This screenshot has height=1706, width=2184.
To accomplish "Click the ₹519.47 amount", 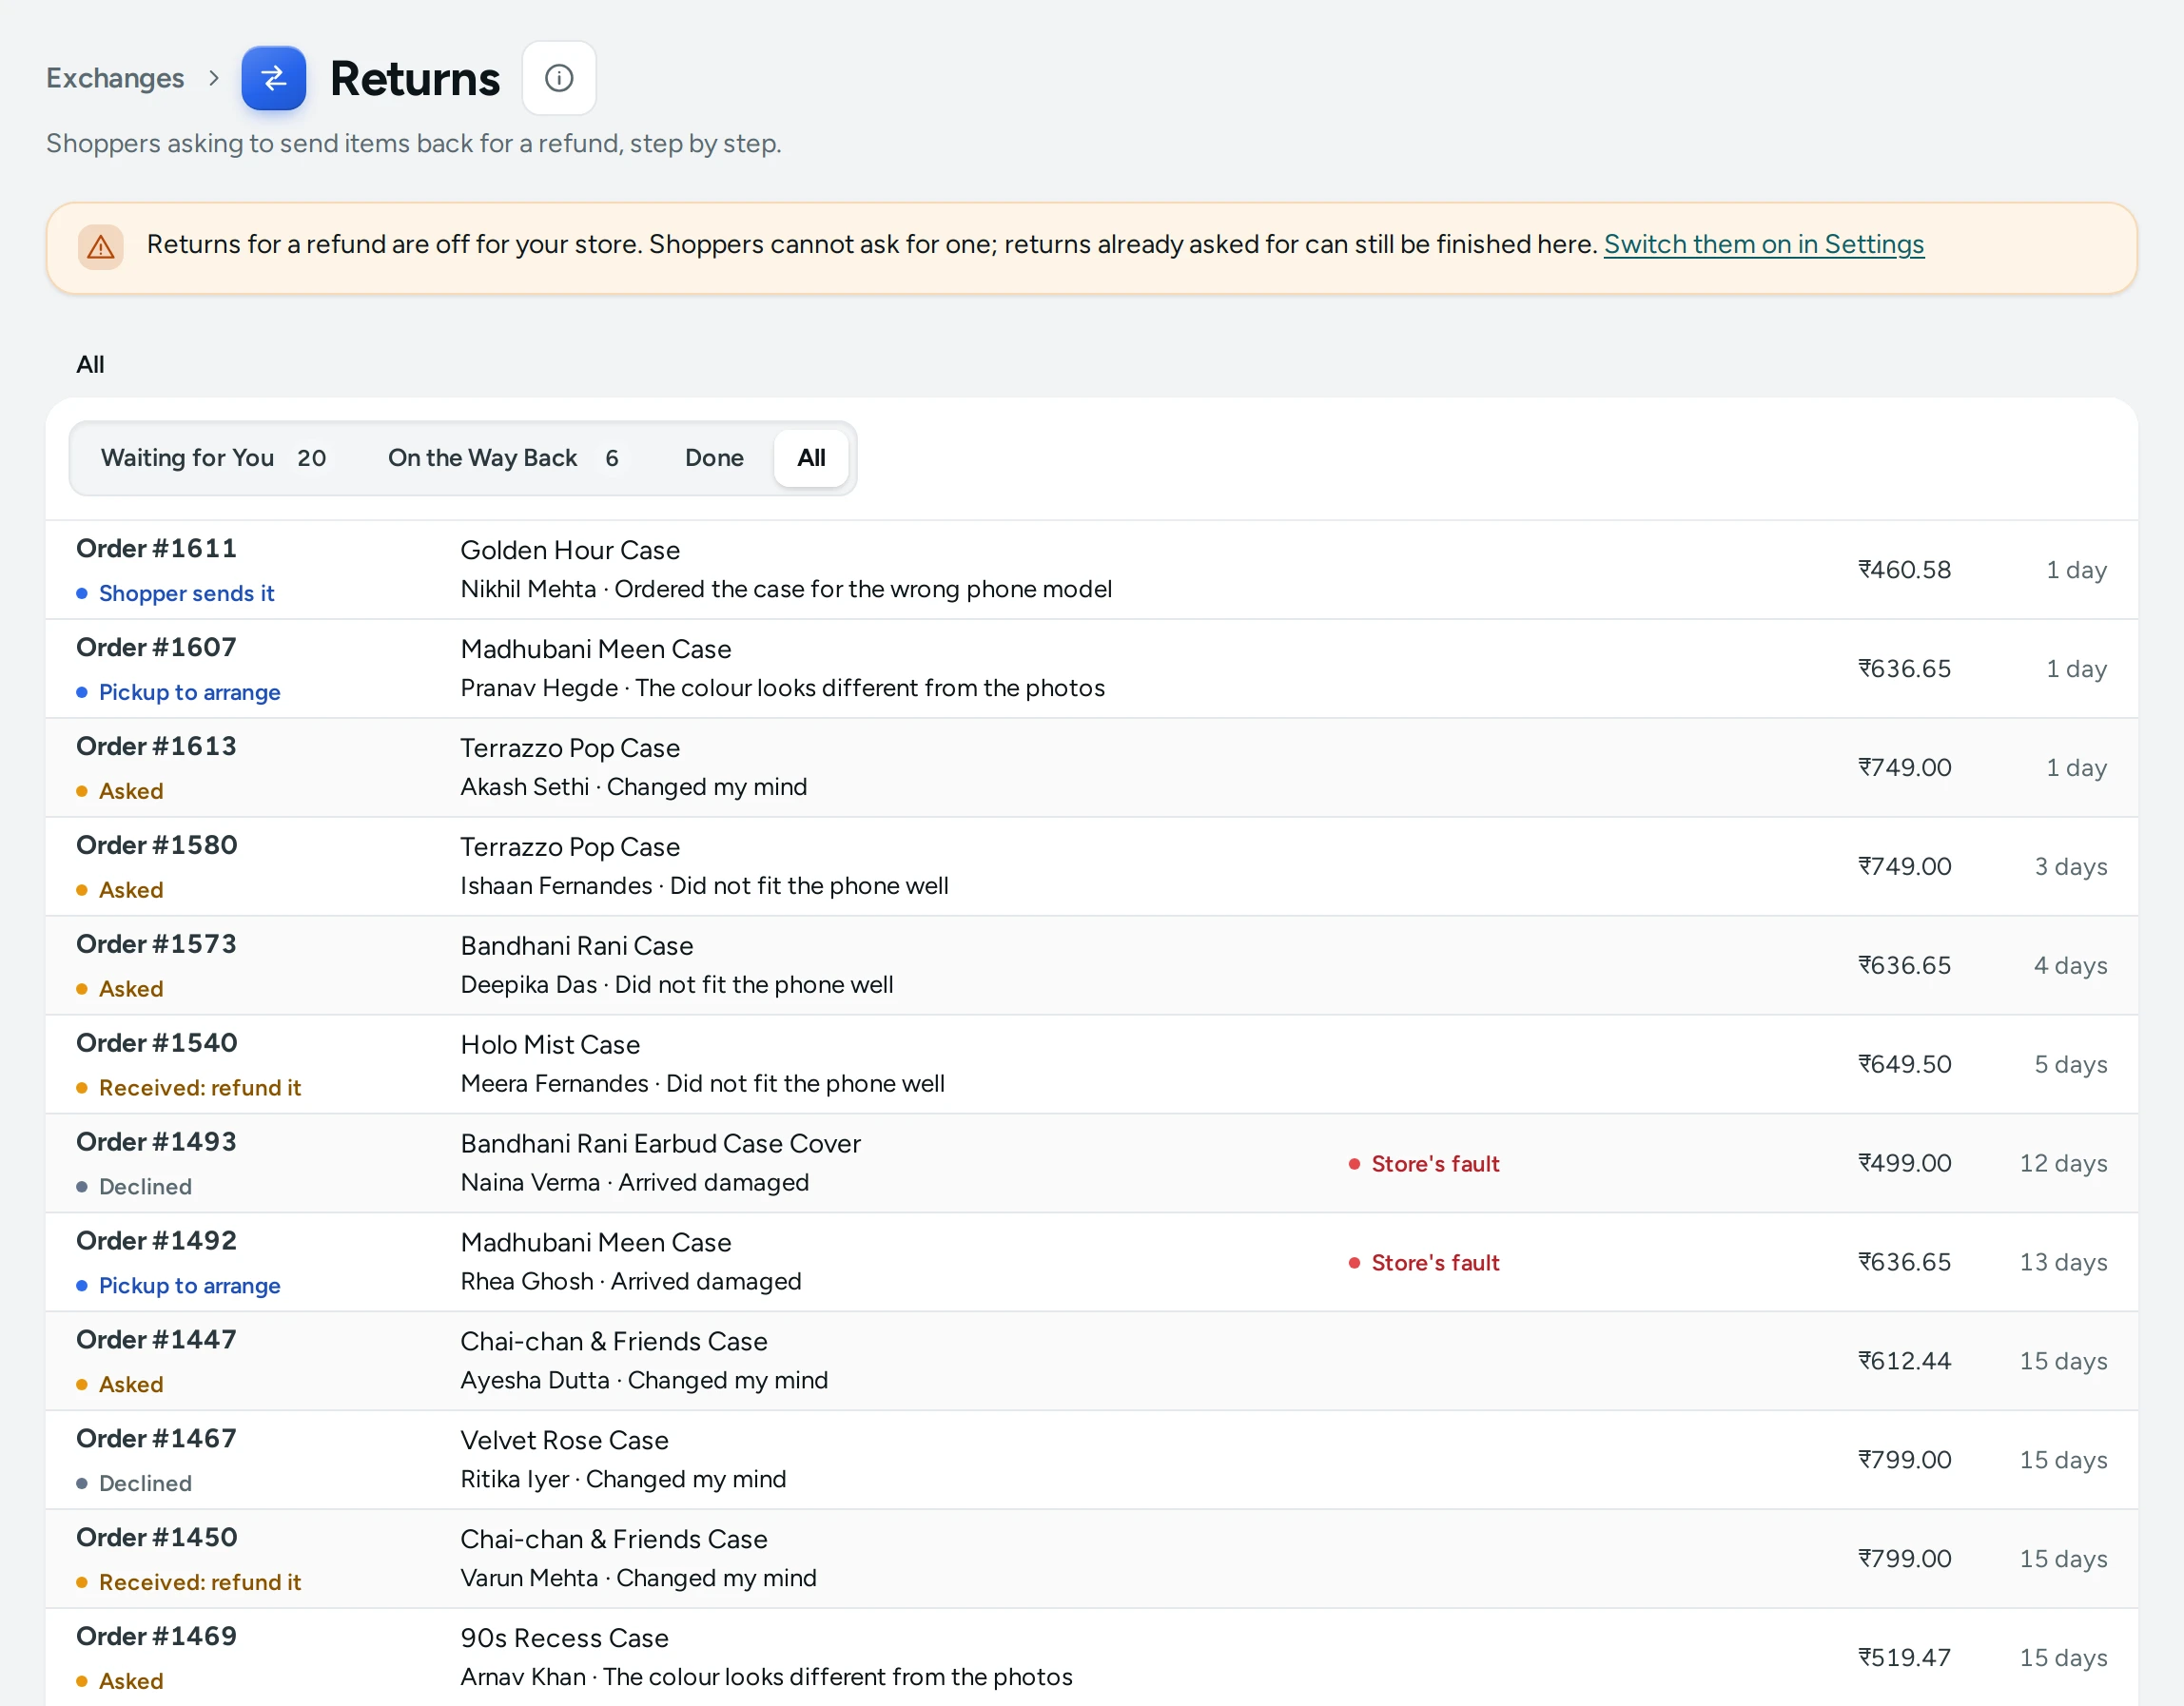I will [x=1904, y=1657].
